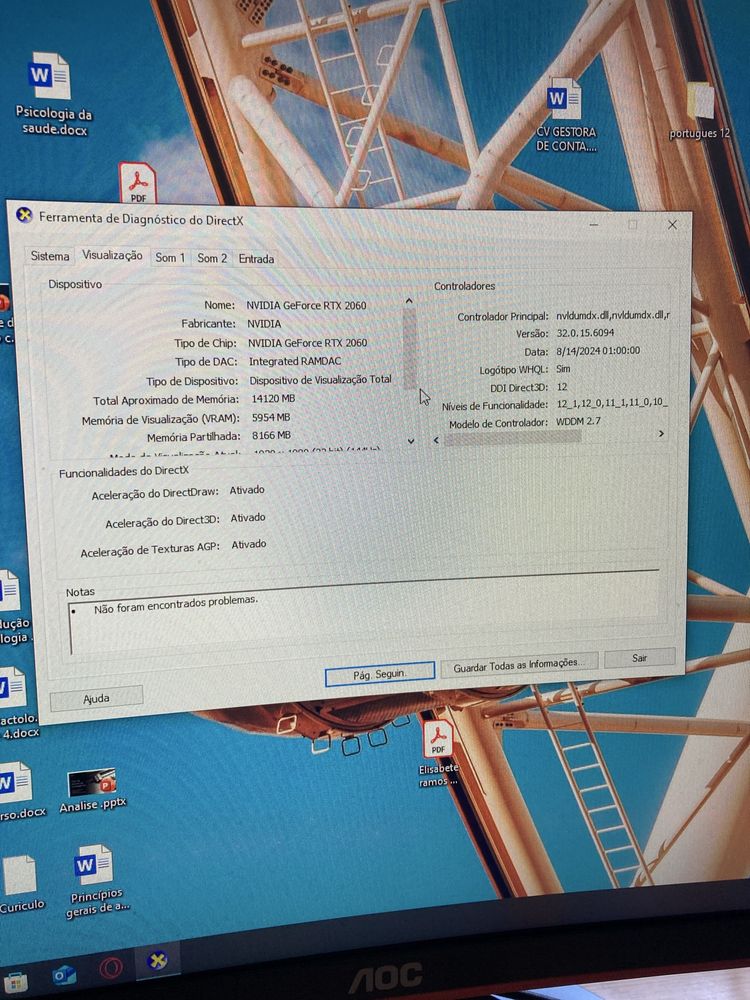Click Ativado next to Aceleração do Direct3D
This screenshot has height=1000, width=750.
click(x=248, y=518)
